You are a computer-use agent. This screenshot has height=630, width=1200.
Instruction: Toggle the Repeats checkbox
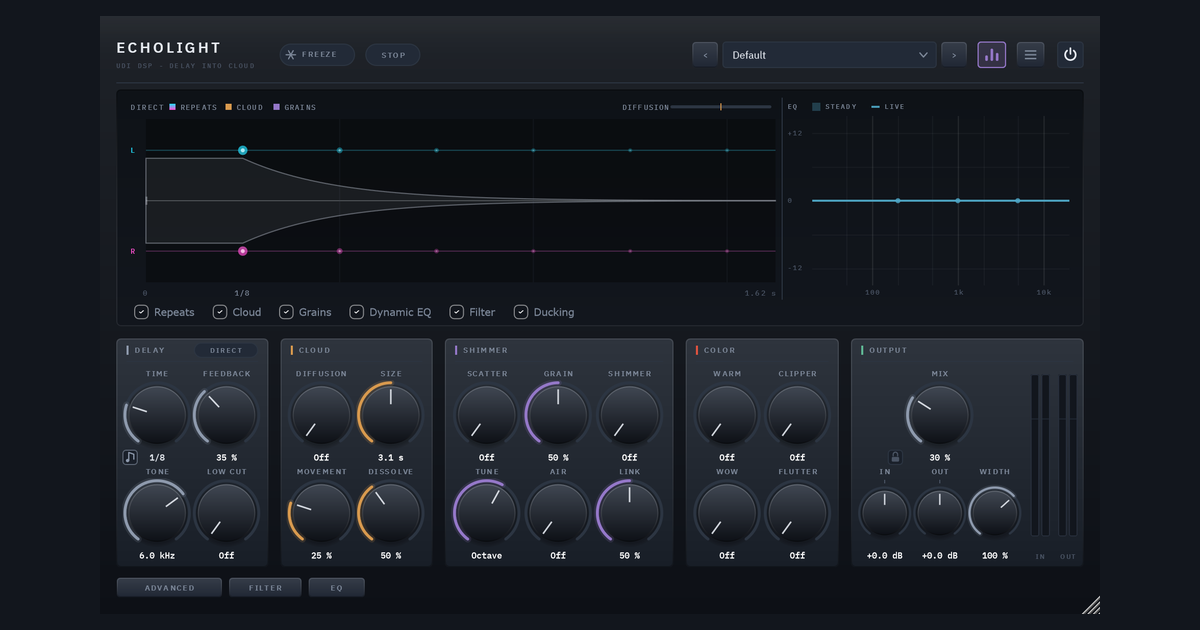point(142,312)
